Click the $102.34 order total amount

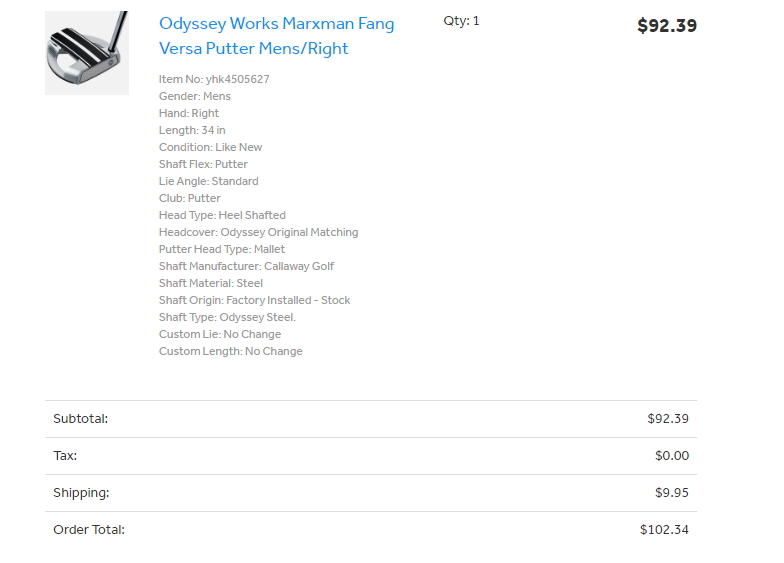[664, 530]
